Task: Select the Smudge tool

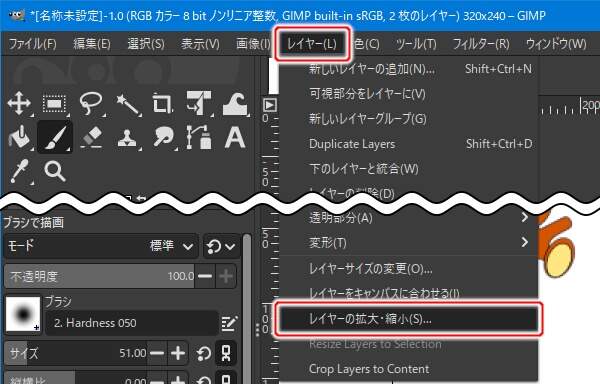Action: 163,137
